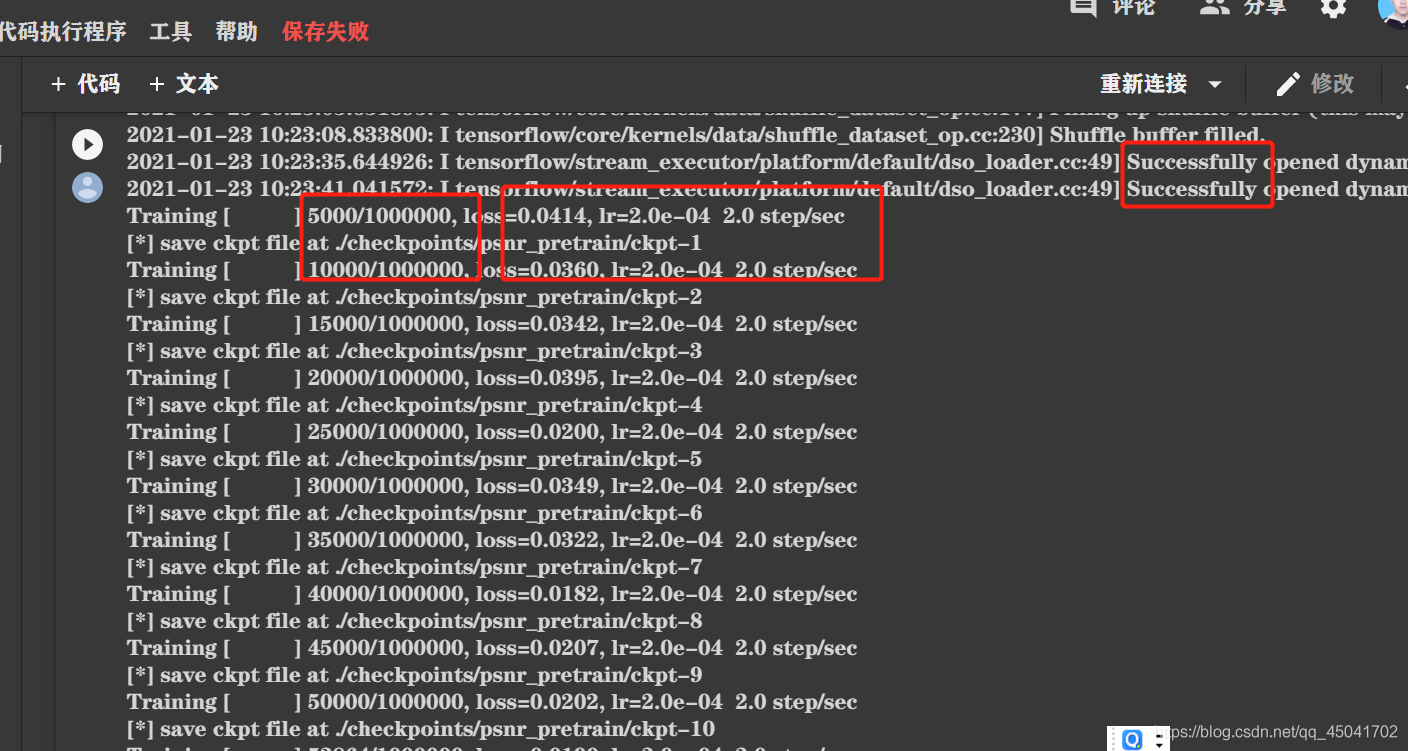Add a text cell with + 文本

click(183, 84)
